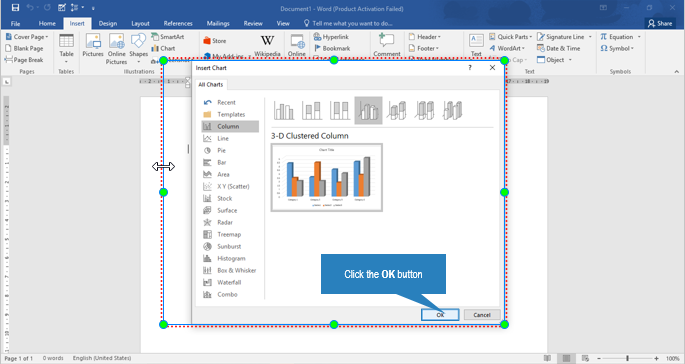Insert a Blank Page
This screenshot has height=364, width=685.
(x=24, y=49)
